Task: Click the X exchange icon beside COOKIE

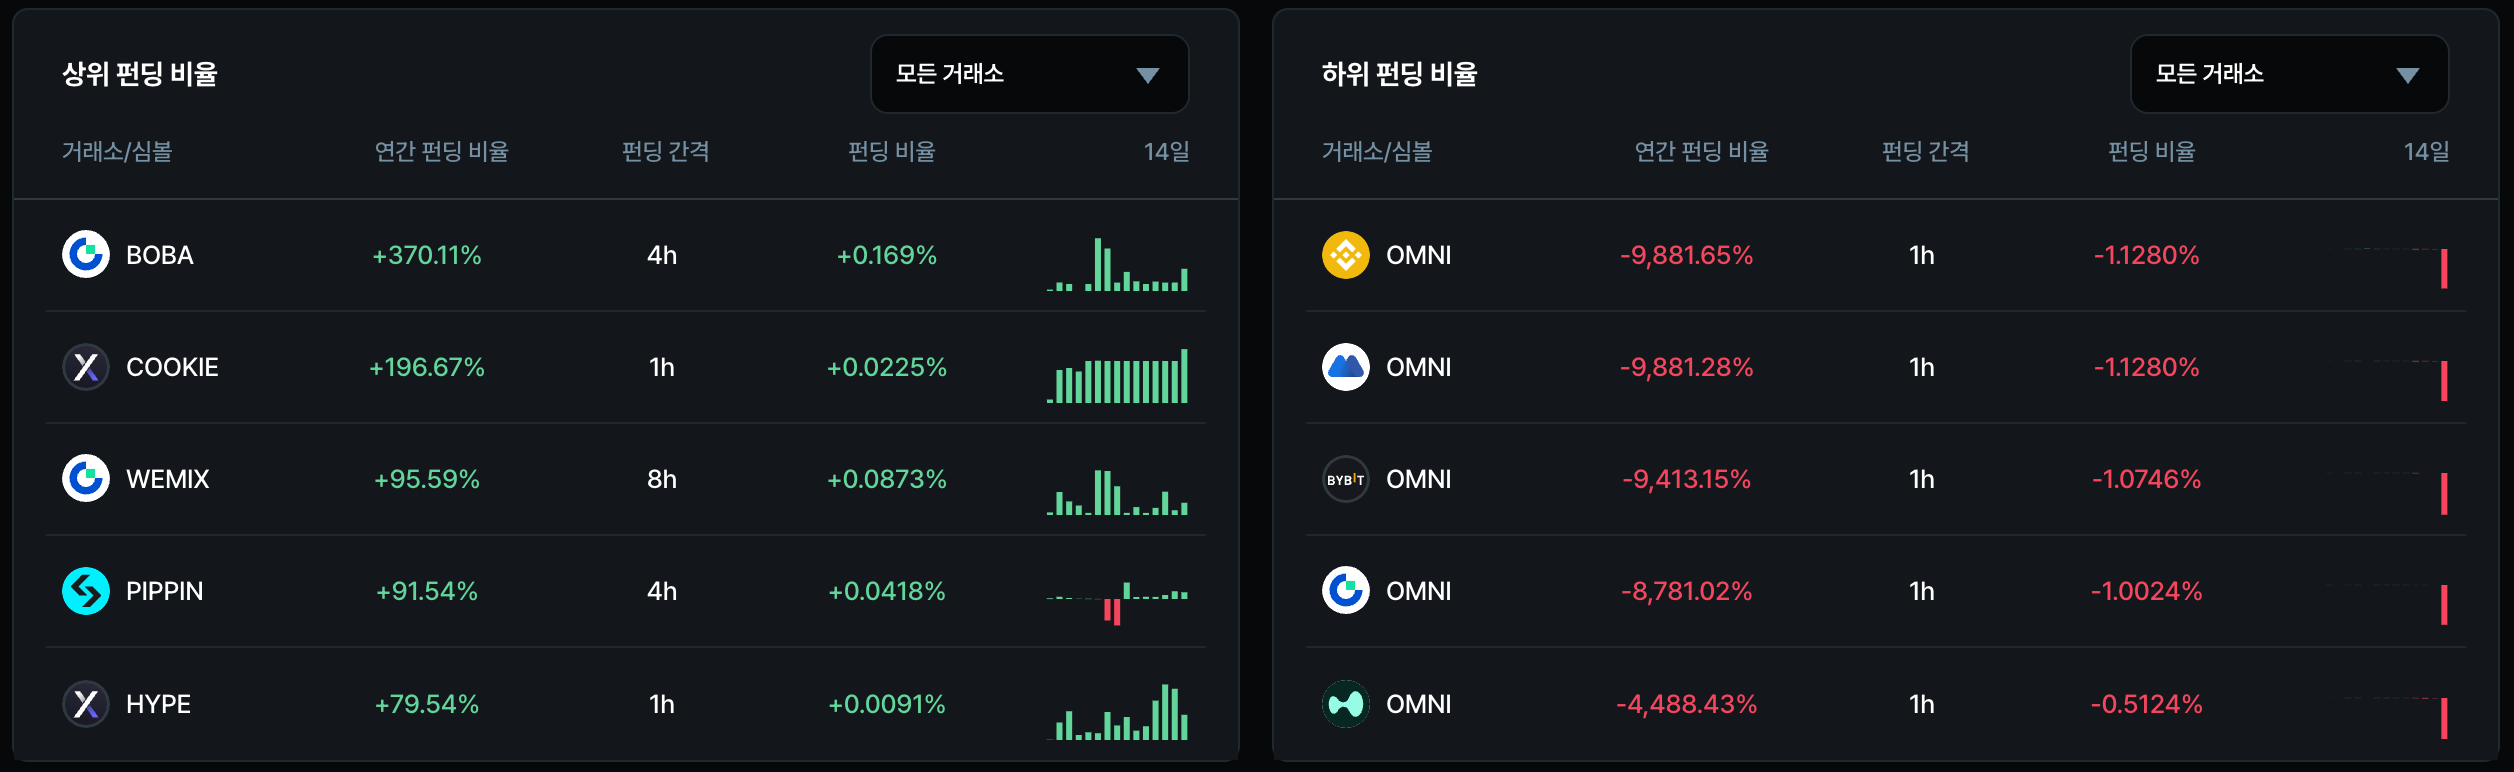Action: (x=86, y=367)
